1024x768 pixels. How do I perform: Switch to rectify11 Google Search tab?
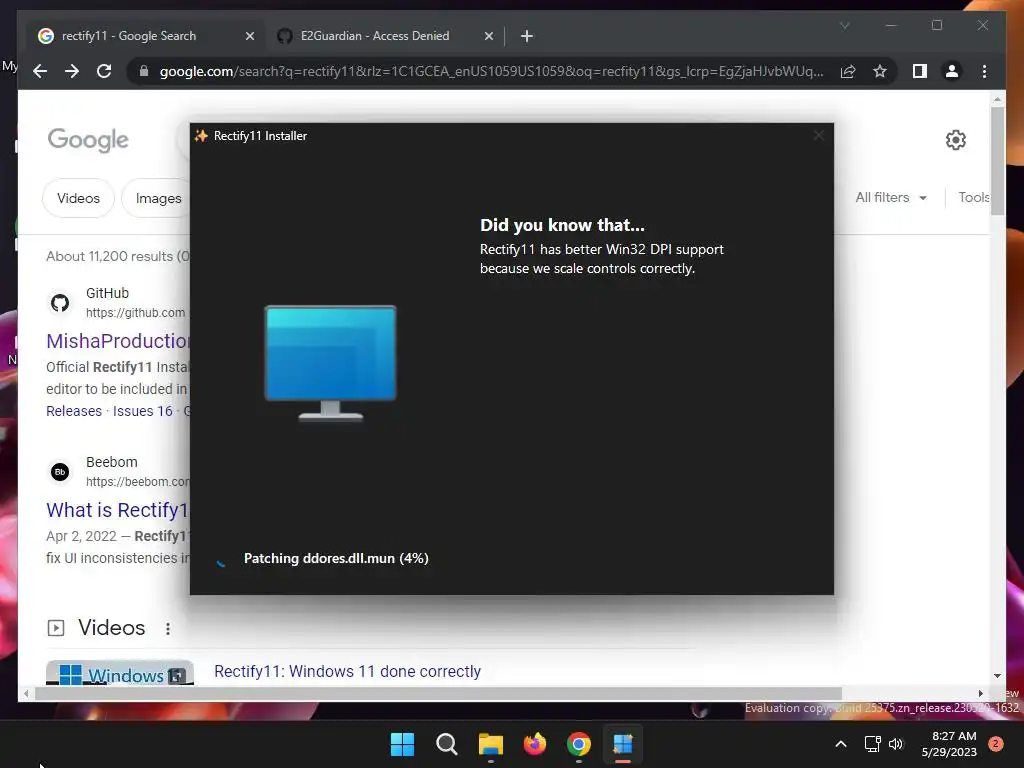(146, 36)
